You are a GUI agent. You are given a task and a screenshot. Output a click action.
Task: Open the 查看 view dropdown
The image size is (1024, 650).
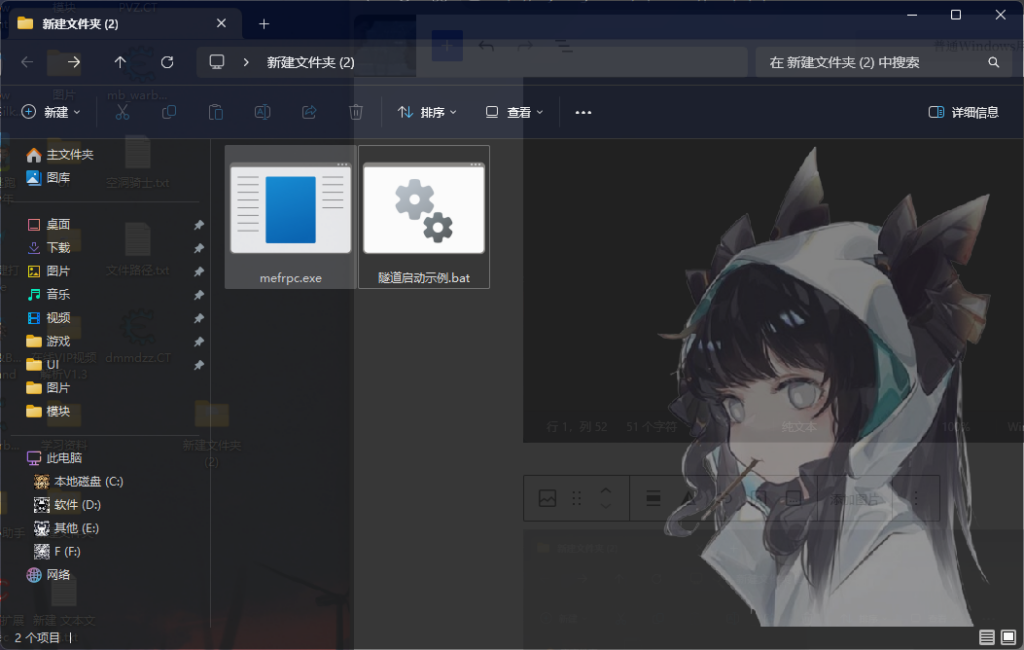tap(514, 112)
